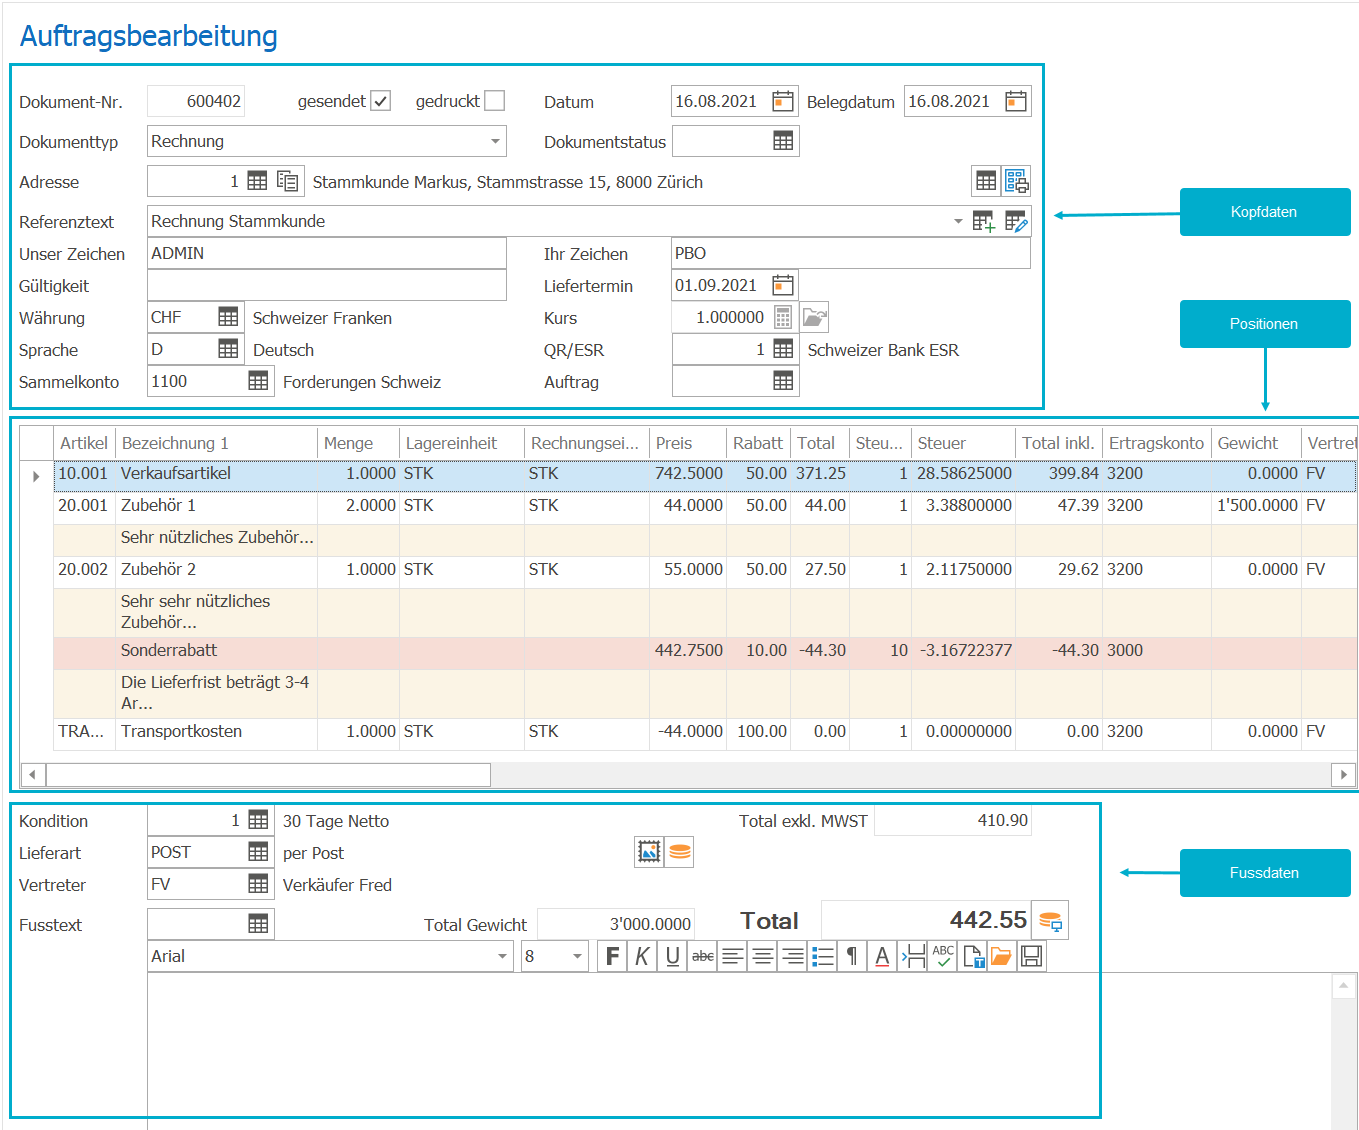Open the Lieferart lookup table

[258, 852]
